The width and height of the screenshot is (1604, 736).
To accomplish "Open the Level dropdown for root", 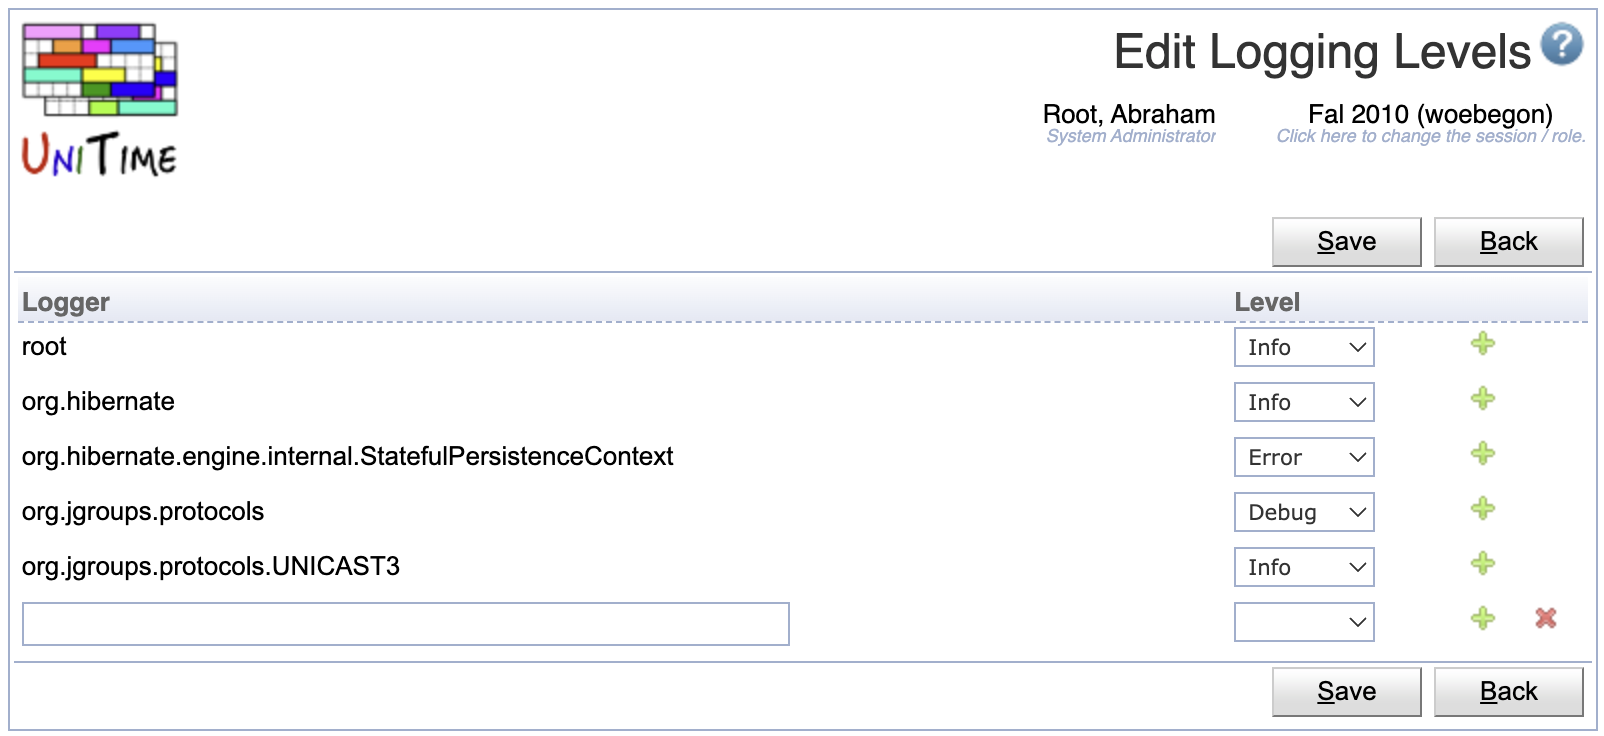I will pos(1304,347).
